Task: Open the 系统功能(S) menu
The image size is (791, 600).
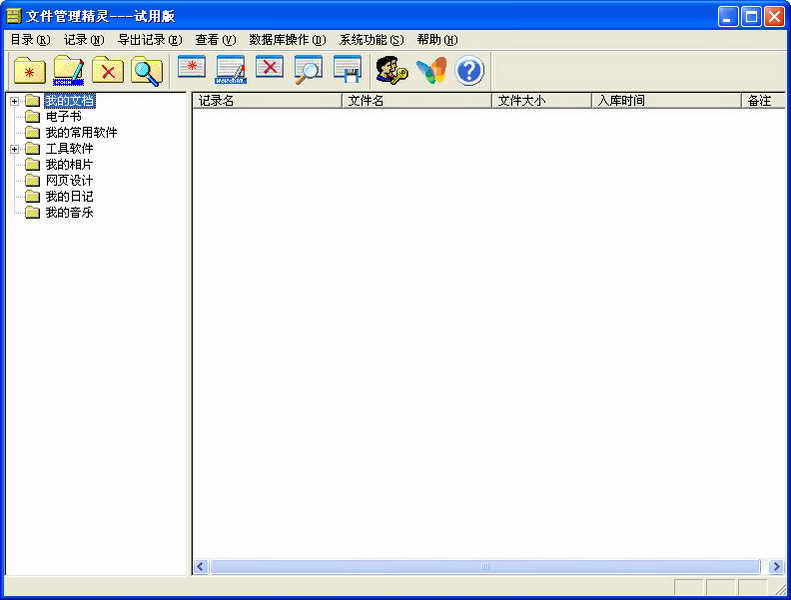Action: click(372, 40)
